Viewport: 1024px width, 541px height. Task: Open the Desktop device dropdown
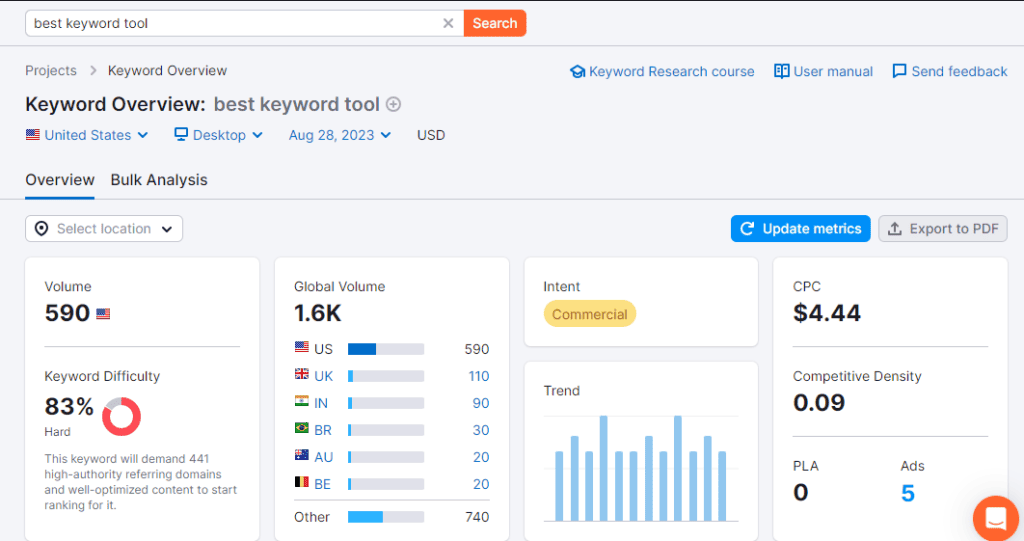tap(219, 135)
